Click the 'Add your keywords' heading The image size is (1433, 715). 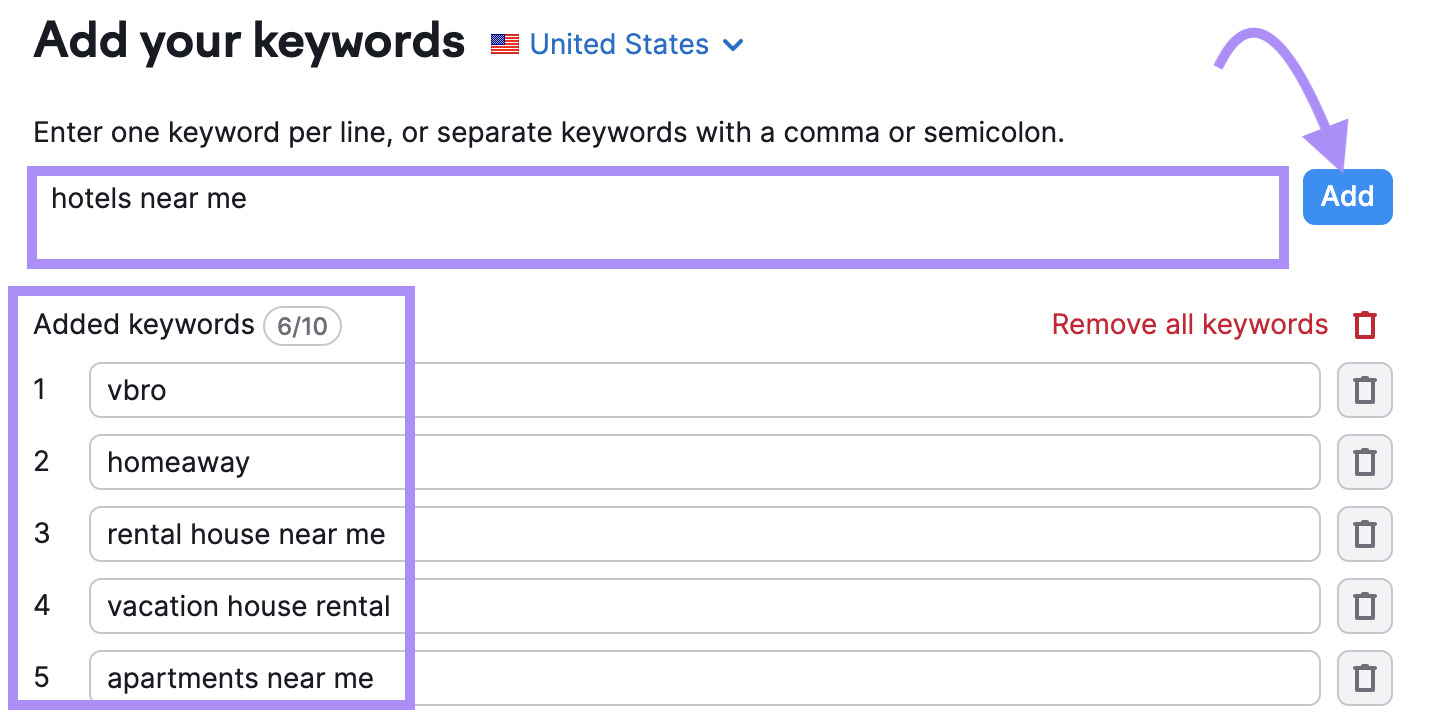tap(249, 42)
